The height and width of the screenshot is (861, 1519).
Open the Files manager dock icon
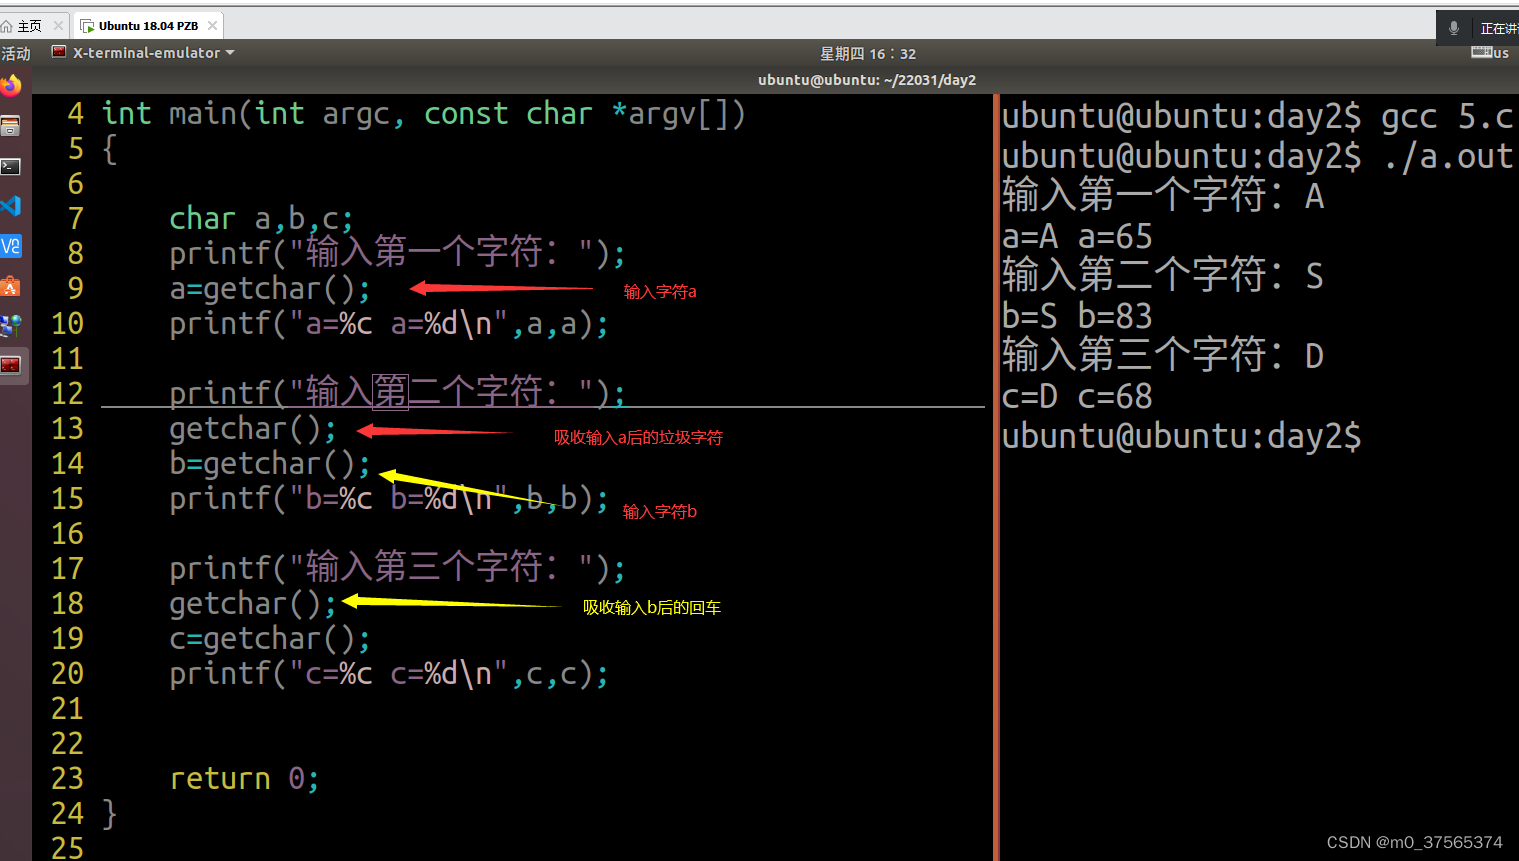pyautogui.click(x=11, y=126)
